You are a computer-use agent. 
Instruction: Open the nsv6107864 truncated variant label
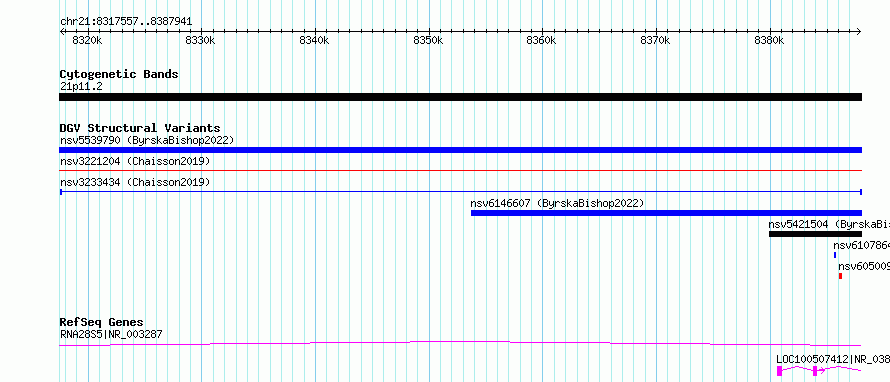click(861, 245)
